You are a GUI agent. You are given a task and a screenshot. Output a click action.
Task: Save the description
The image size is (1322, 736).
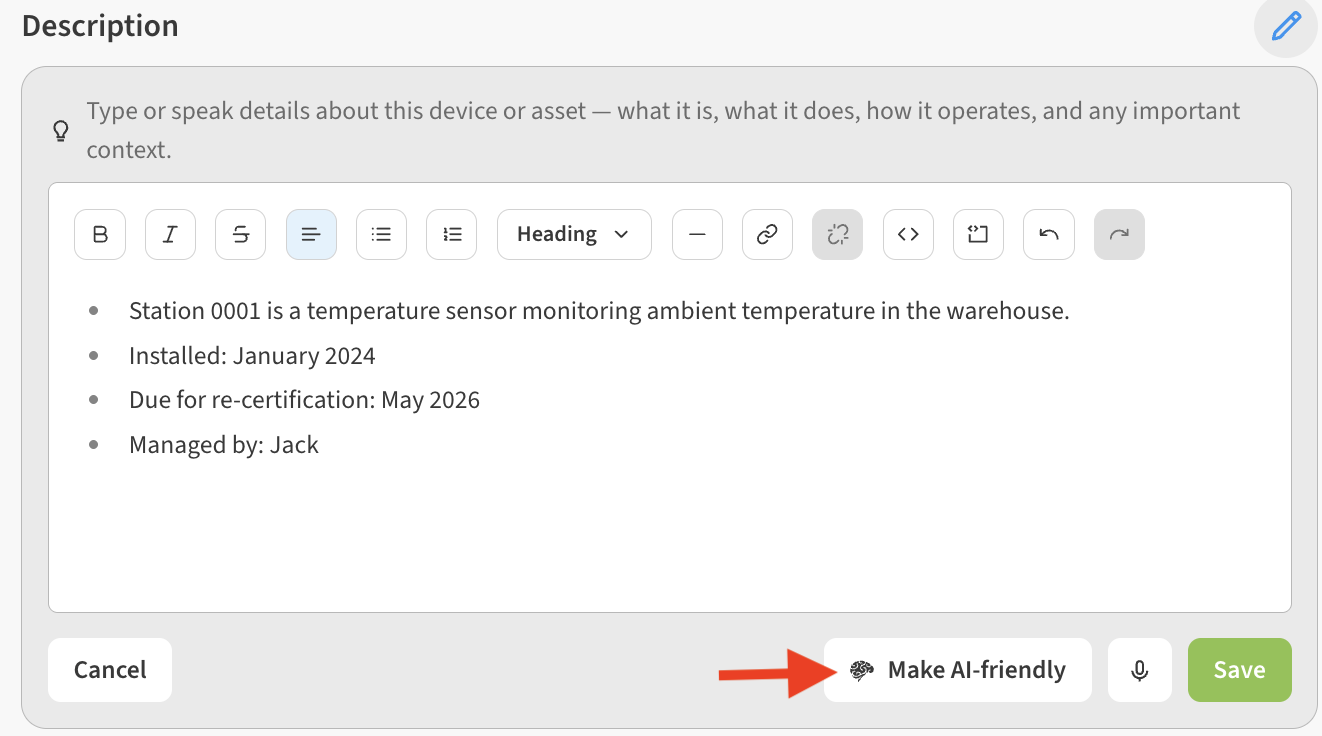(1239, 670)
